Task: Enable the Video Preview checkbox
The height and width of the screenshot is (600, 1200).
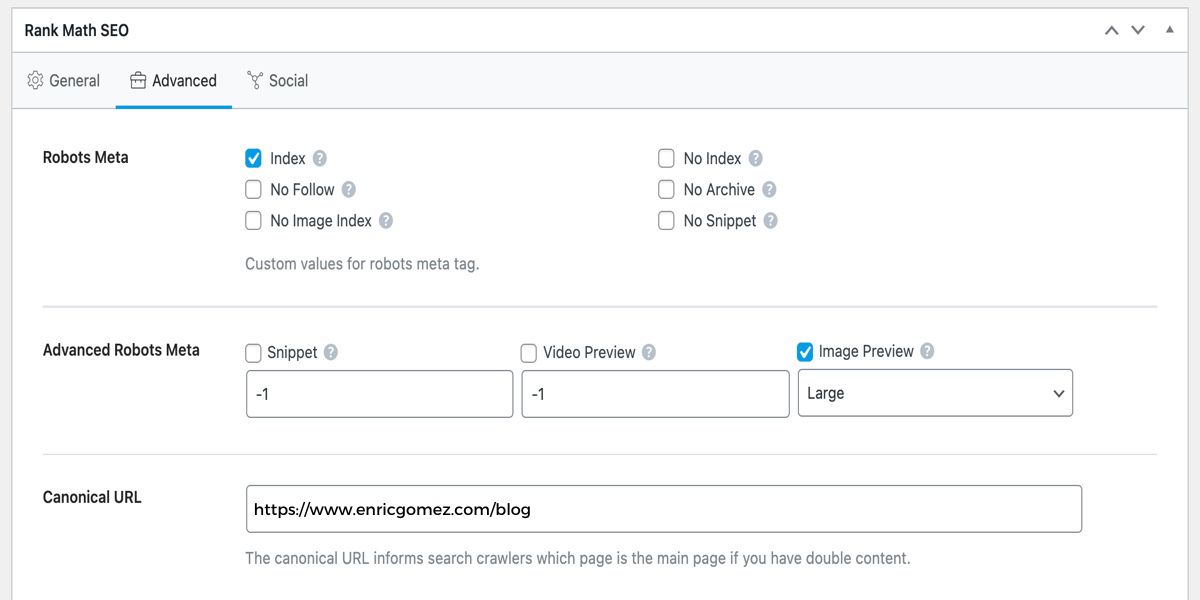Action: [x=529, y=352]
